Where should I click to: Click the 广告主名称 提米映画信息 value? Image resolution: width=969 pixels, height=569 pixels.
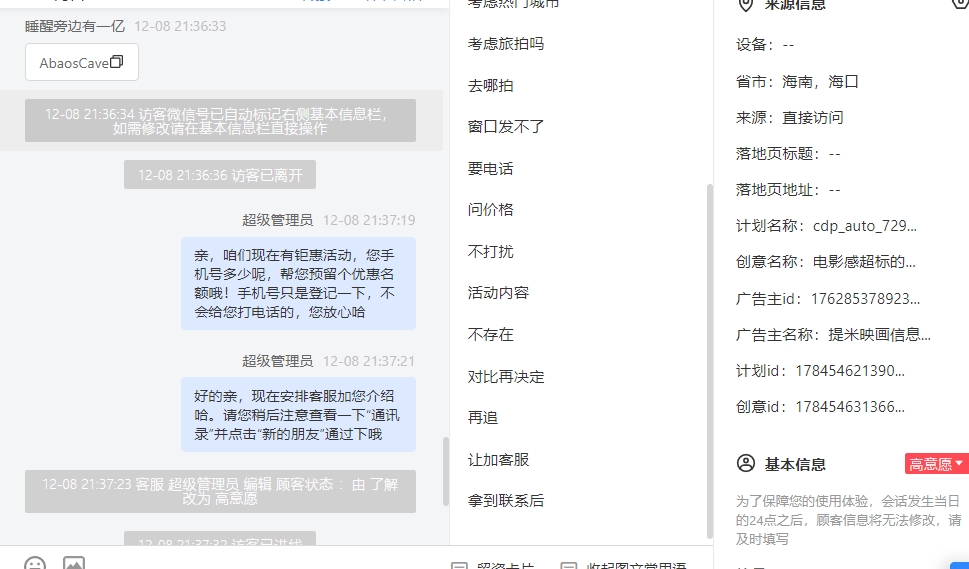[x=879, y=335]
